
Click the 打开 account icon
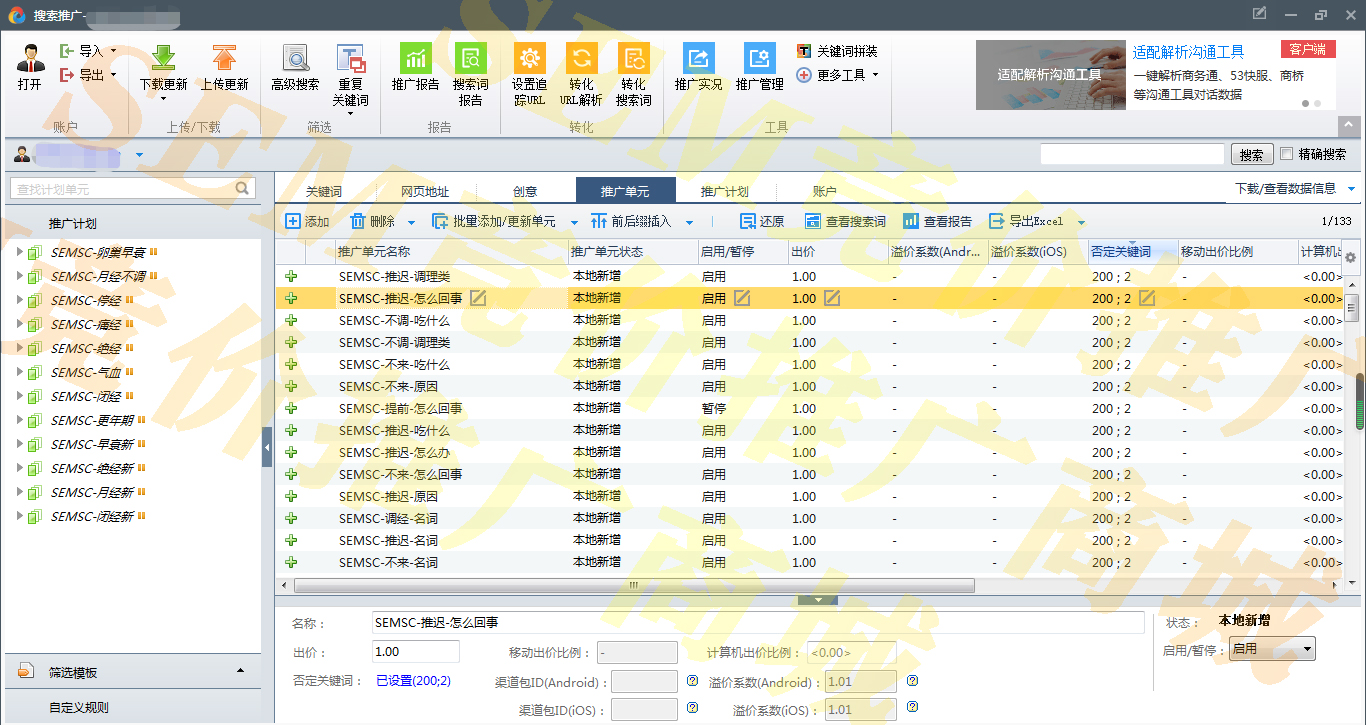click(30, 58)
